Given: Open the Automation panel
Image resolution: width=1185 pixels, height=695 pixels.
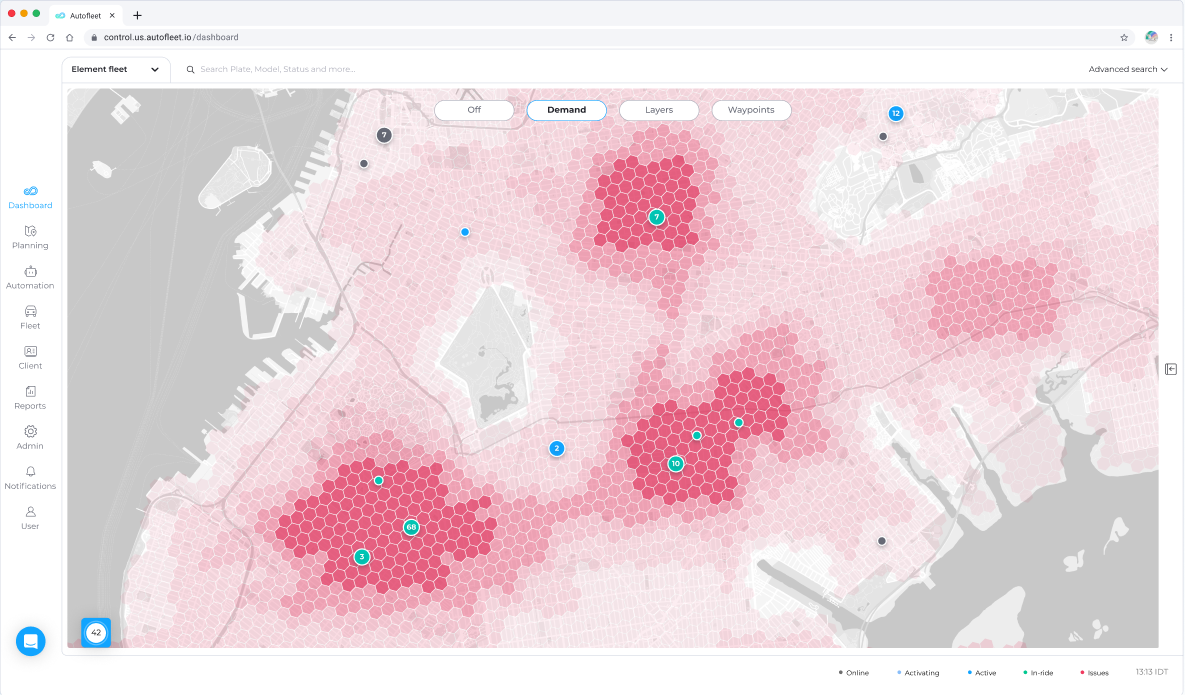Looking at the screenshot, I should [x=30, y=277].
